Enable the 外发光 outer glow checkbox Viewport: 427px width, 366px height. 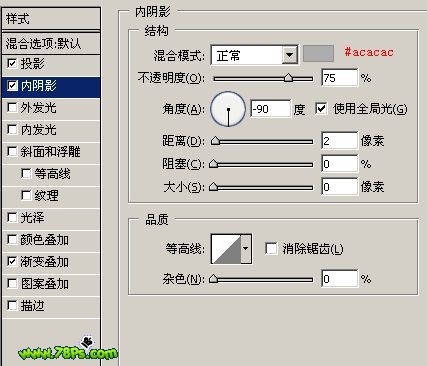coord(12,107)
